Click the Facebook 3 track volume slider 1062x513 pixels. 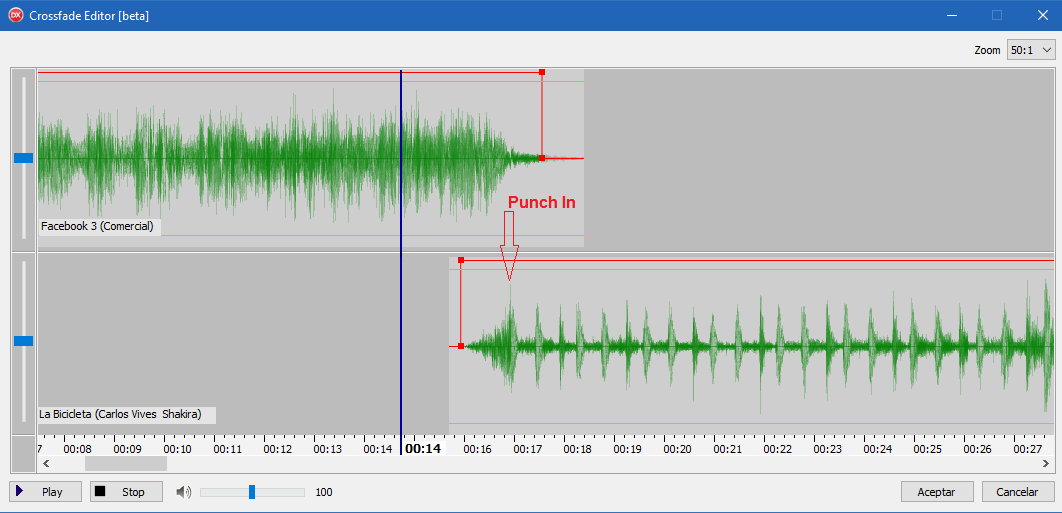point(24,158)
